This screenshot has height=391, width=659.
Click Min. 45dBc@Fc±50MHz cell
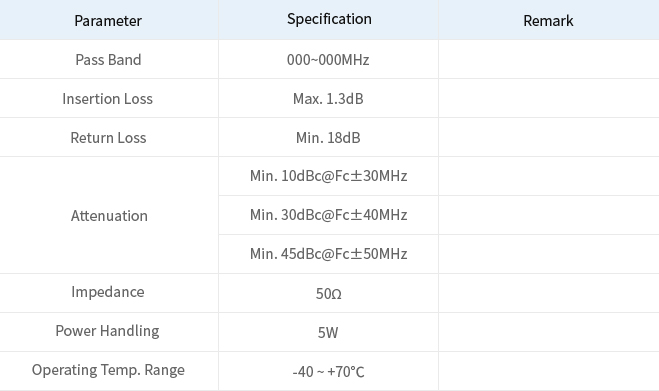[x=328, y=254]
